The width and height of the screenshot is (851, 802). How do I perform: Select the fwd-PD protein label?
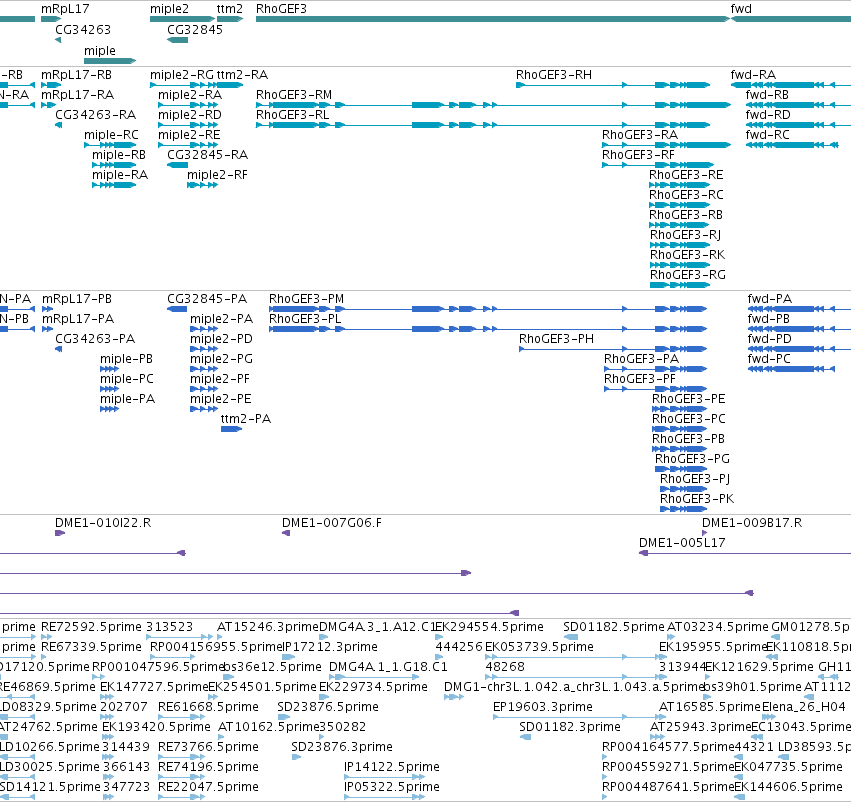[770, 339]
